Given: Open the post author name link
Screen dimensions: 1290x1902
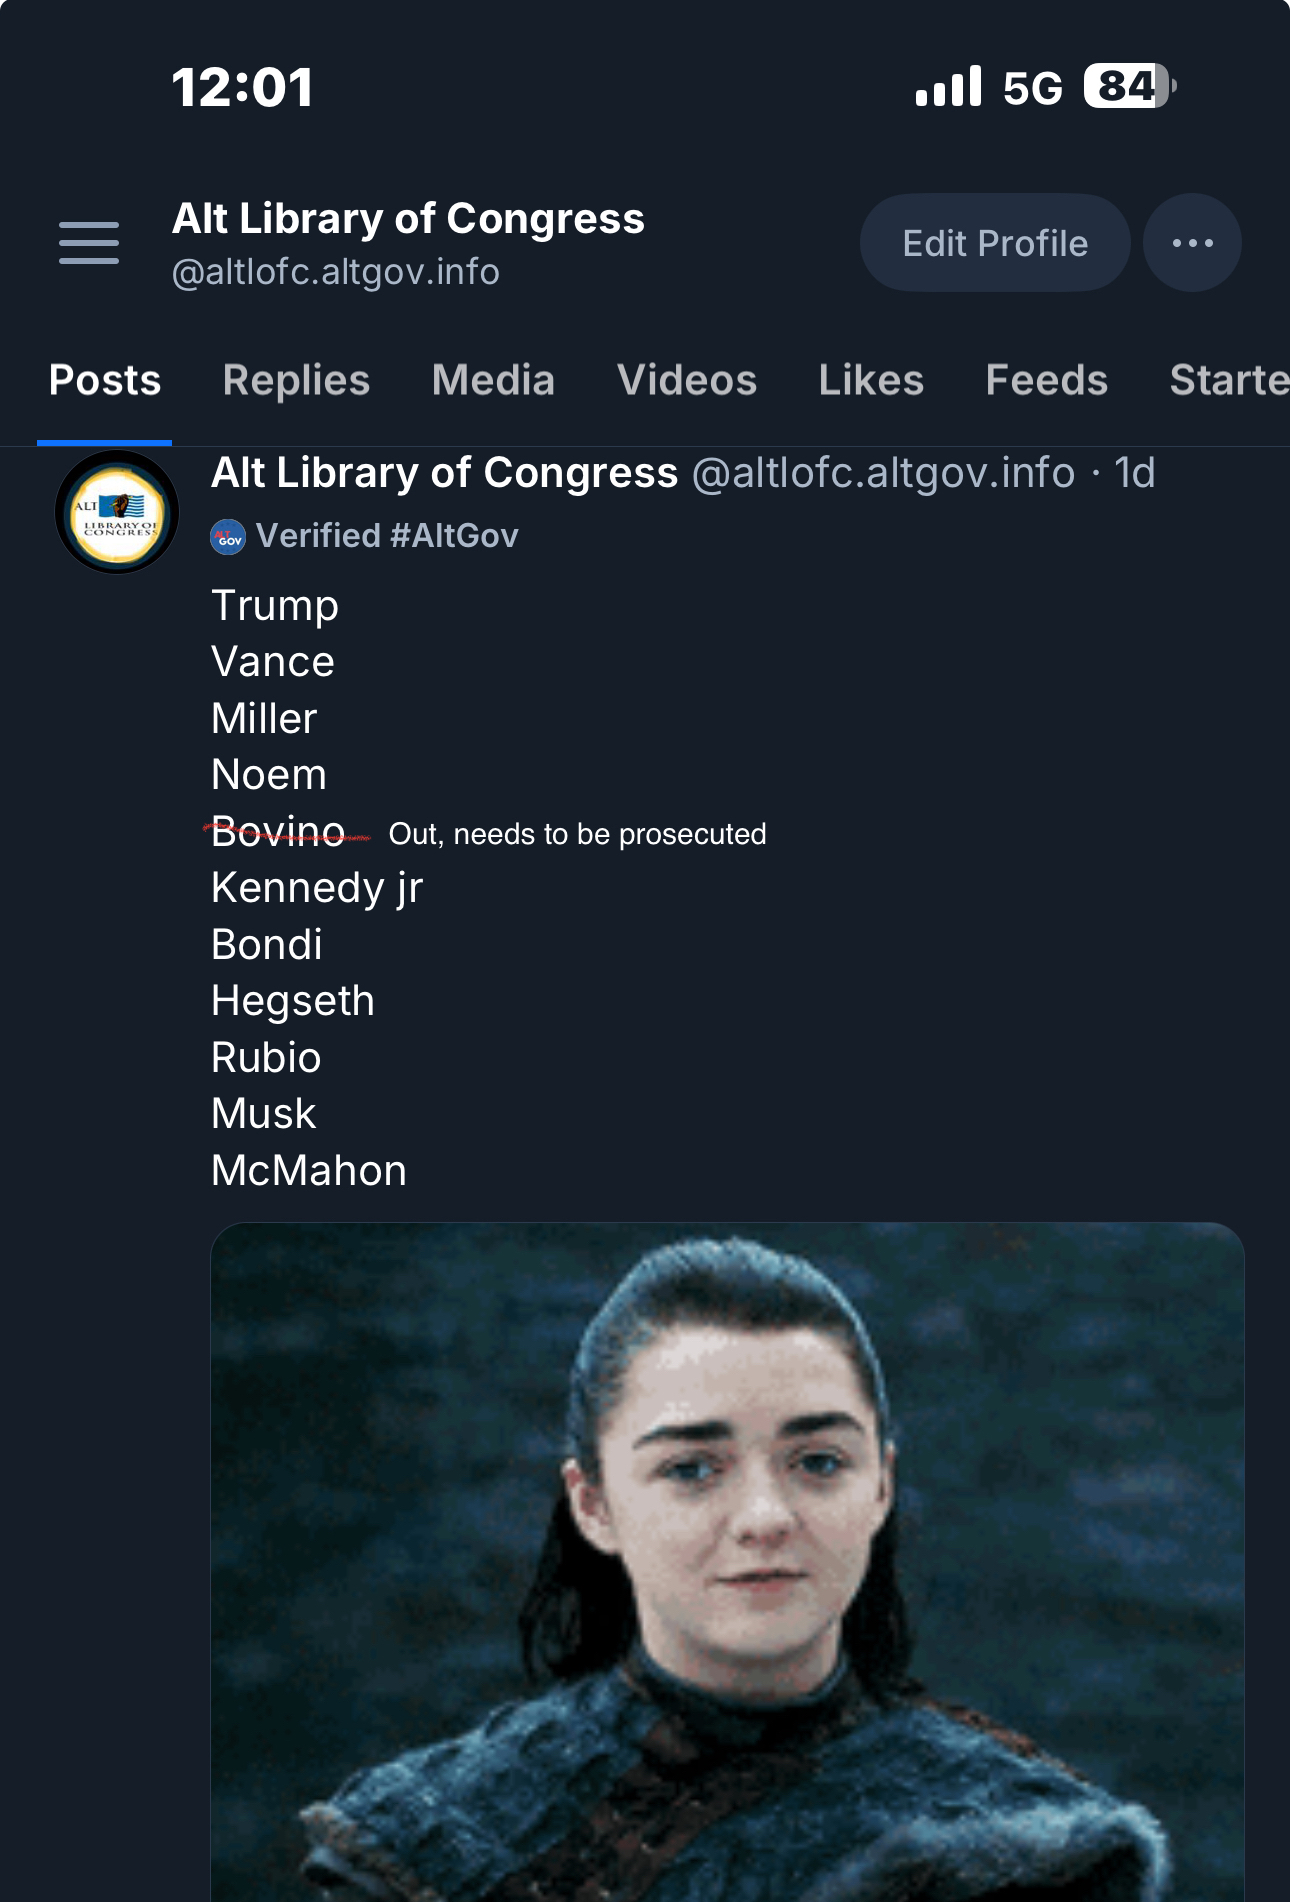Looking at the screenshot, I should tap(444, 473).
